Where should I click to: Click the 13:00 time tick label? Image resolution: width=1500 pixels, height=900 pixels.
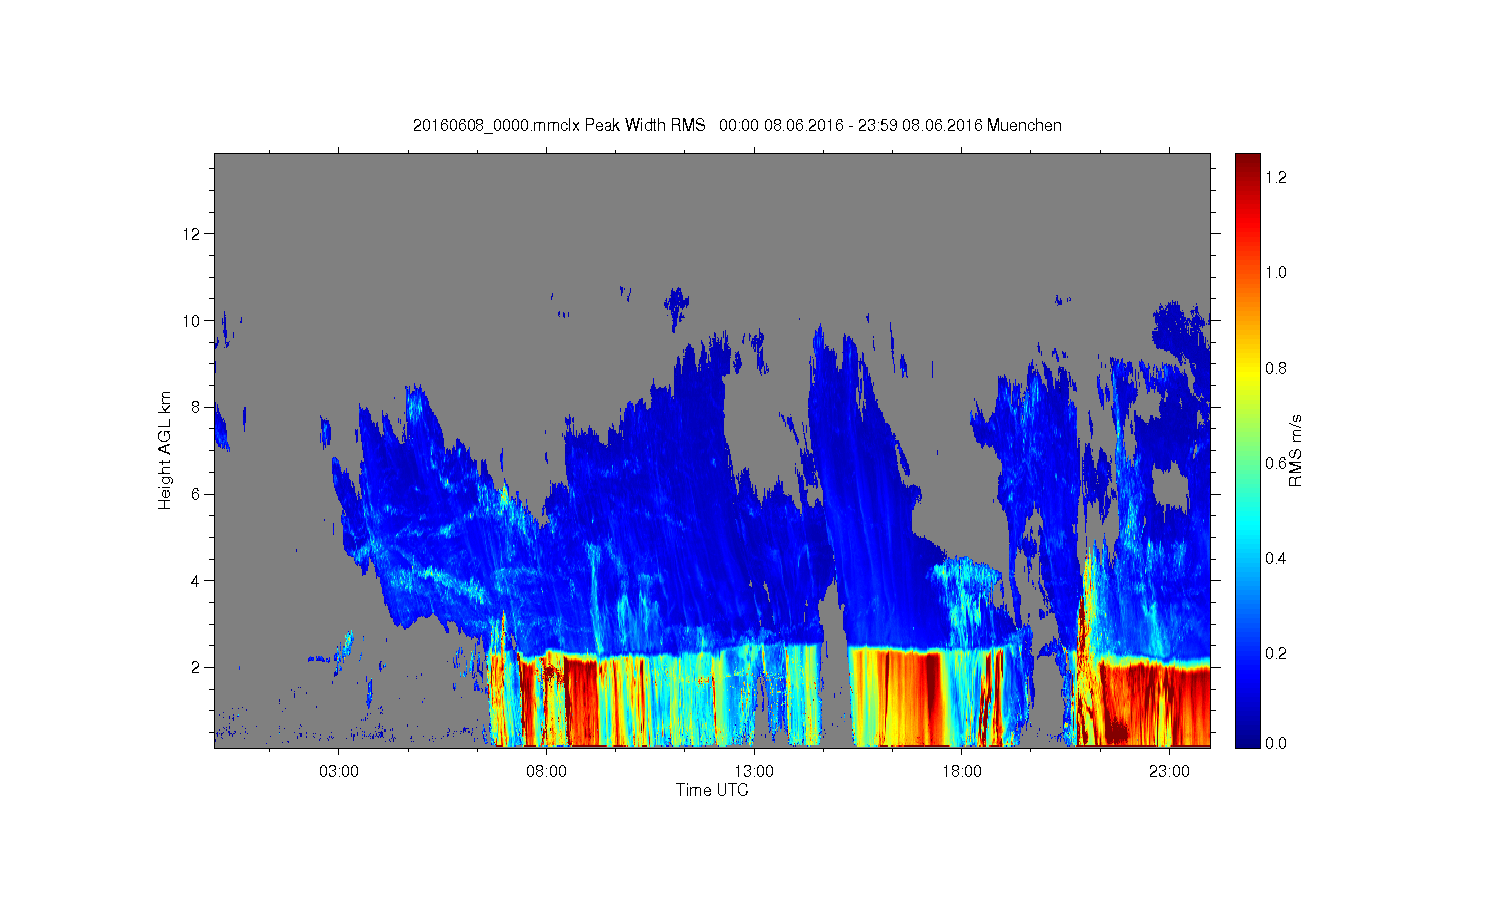[754, 772]
